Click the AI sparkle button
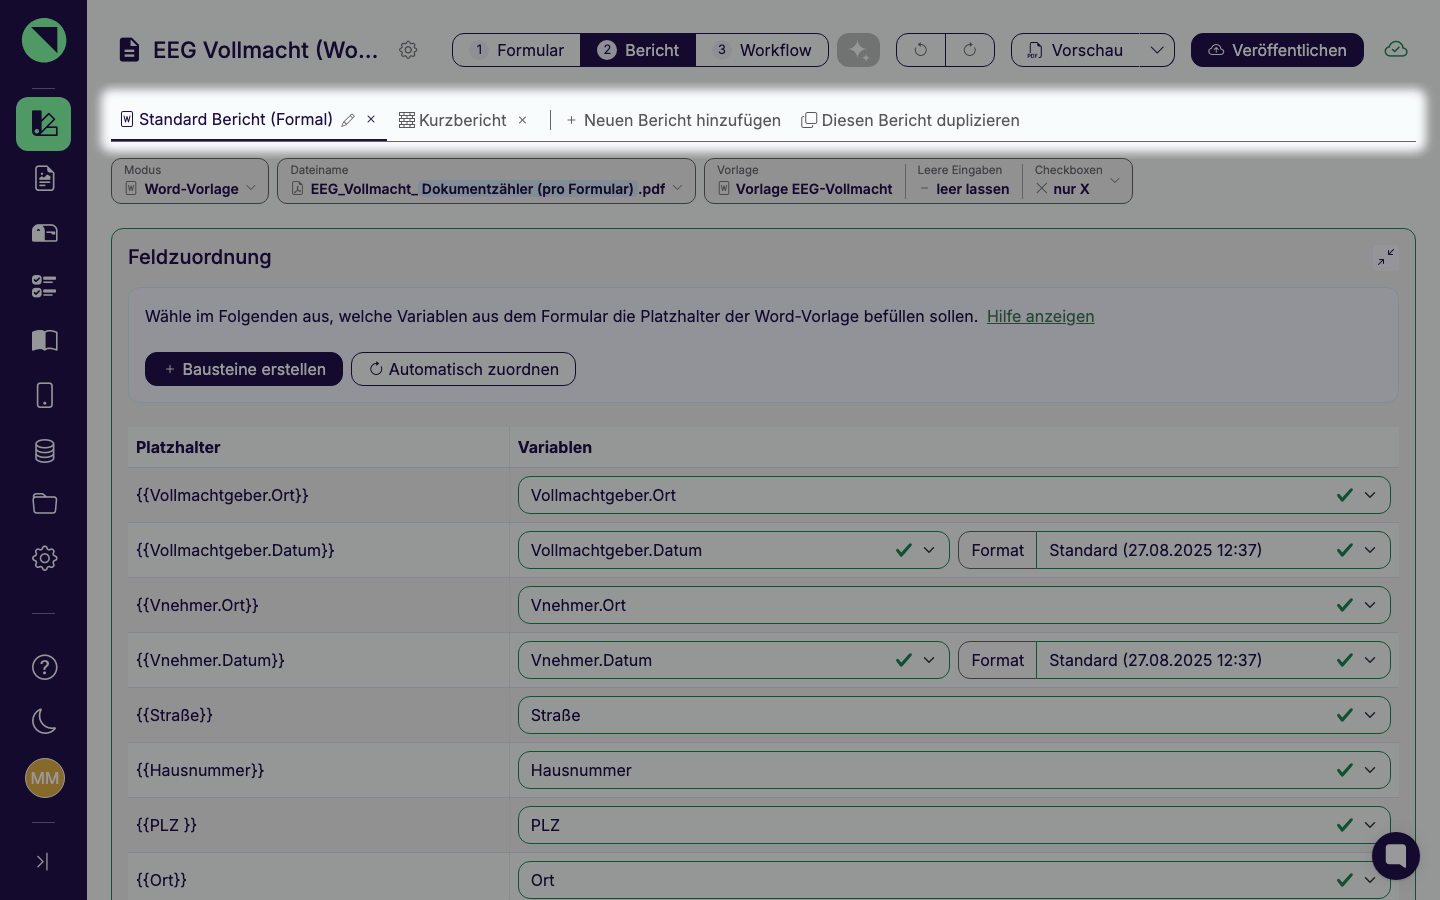Image resolution: width=1440 pixels, height=900 pixels. coord(858,50)
